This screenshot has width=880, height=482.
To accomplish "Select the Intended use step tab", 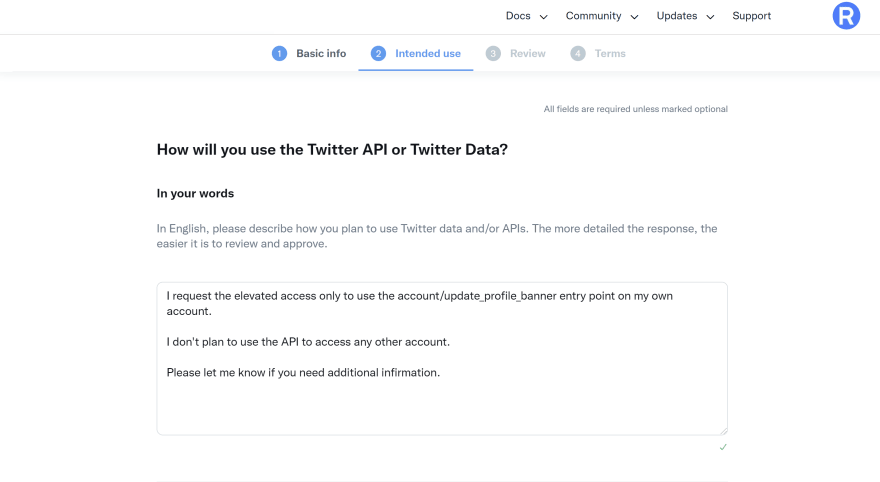I will (x=416, y=53).
